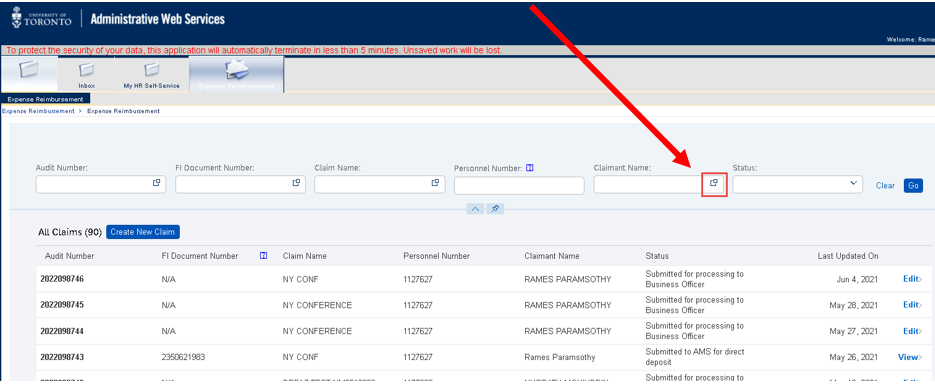Open value help for Audit Number field
The width and height of the screenshot is (935, 385).
[157, 184]
